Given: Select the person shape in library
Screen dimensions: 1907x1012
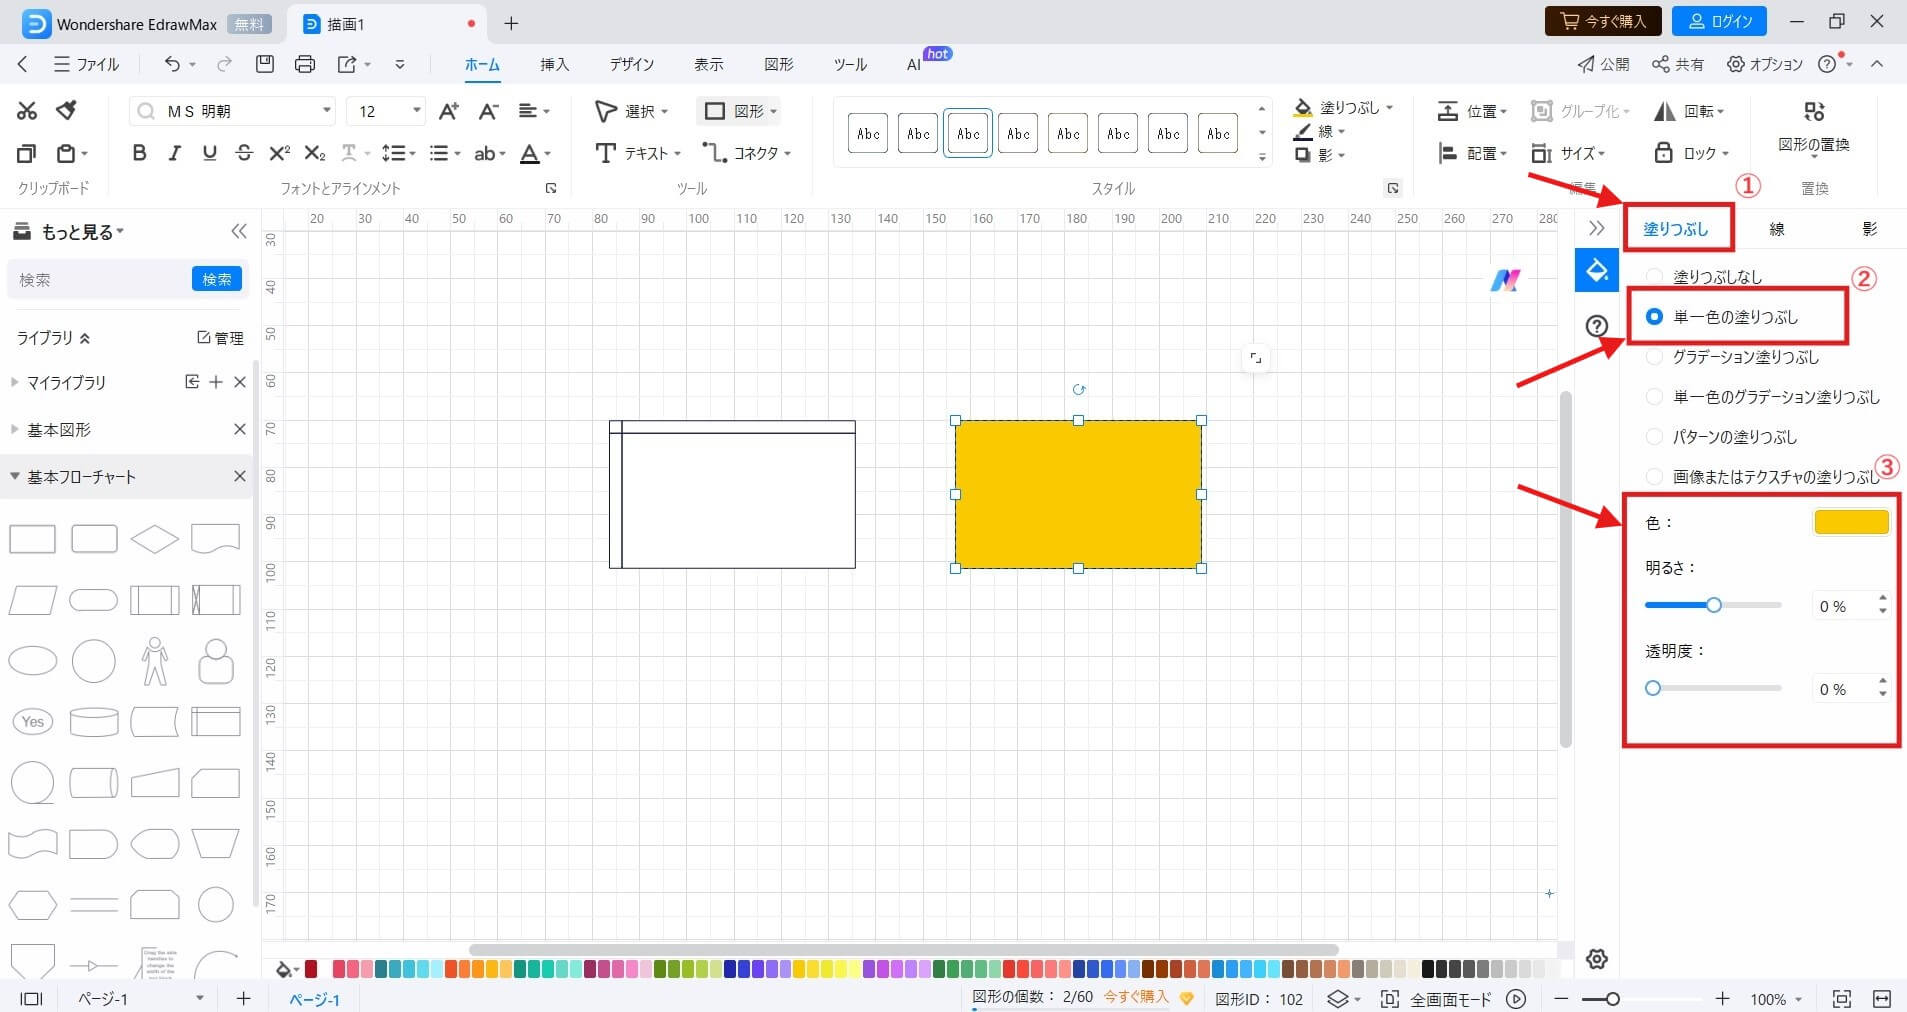Looking at the screenshot, I should point(154,660).
